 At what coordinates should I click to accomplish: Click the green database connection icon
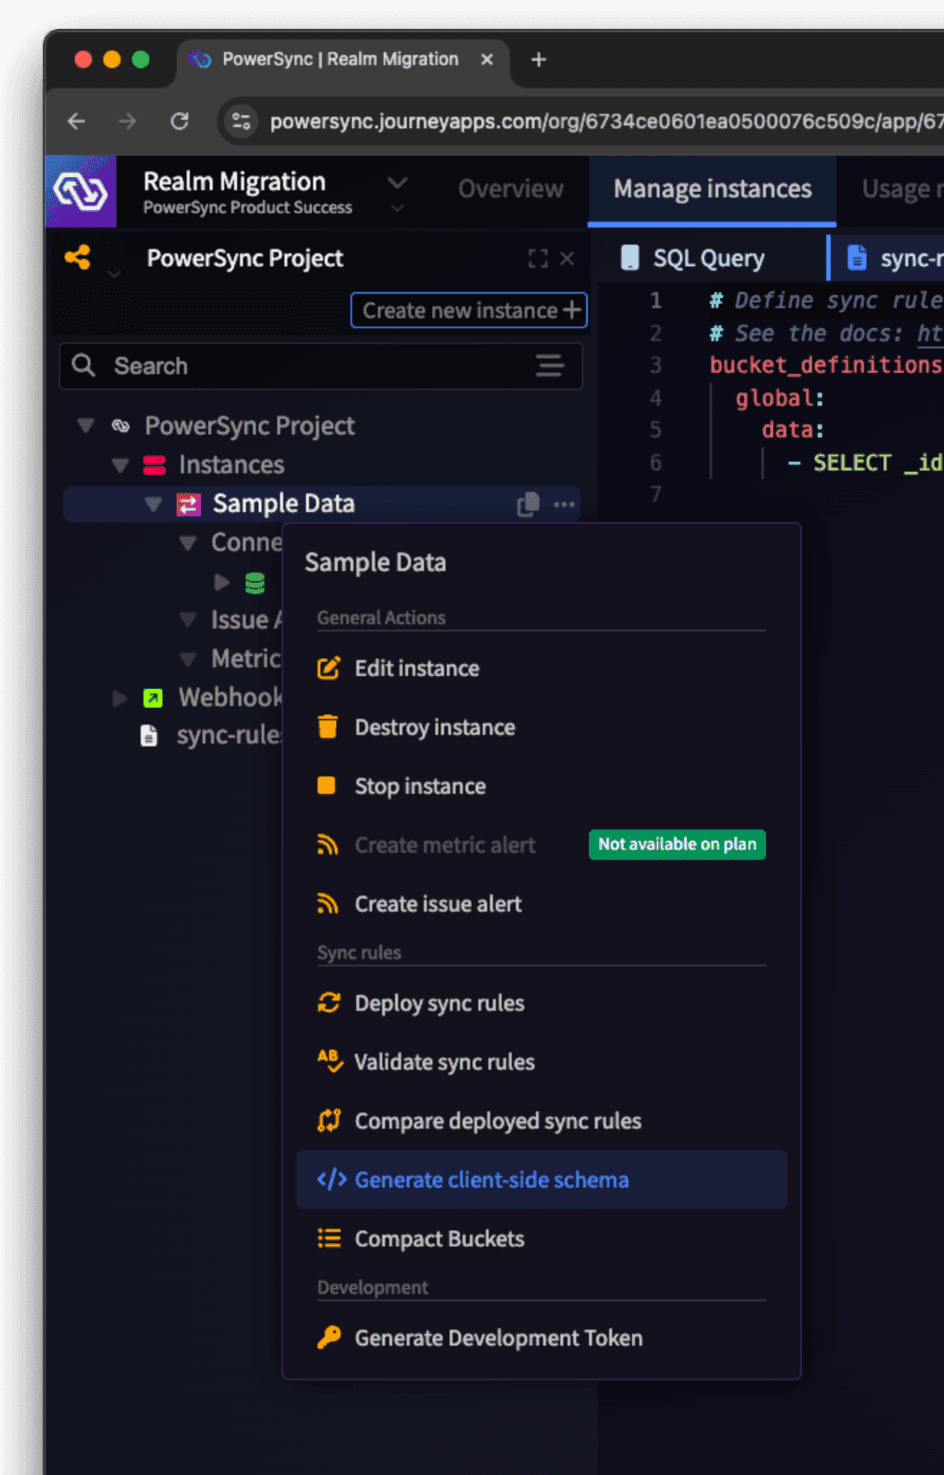click(x=255, y=582)
